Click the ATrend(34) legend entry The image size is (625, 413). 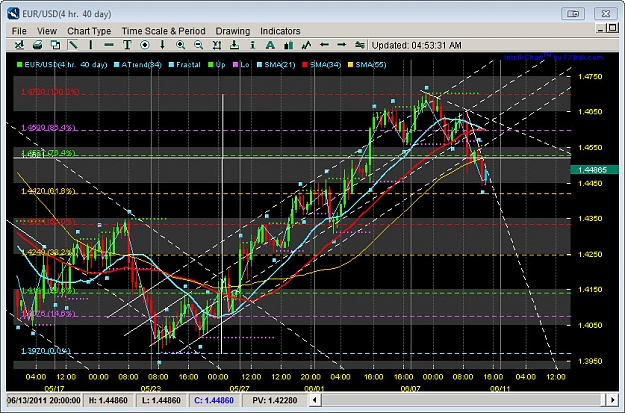pyautogui.click(x=137, y=65)
